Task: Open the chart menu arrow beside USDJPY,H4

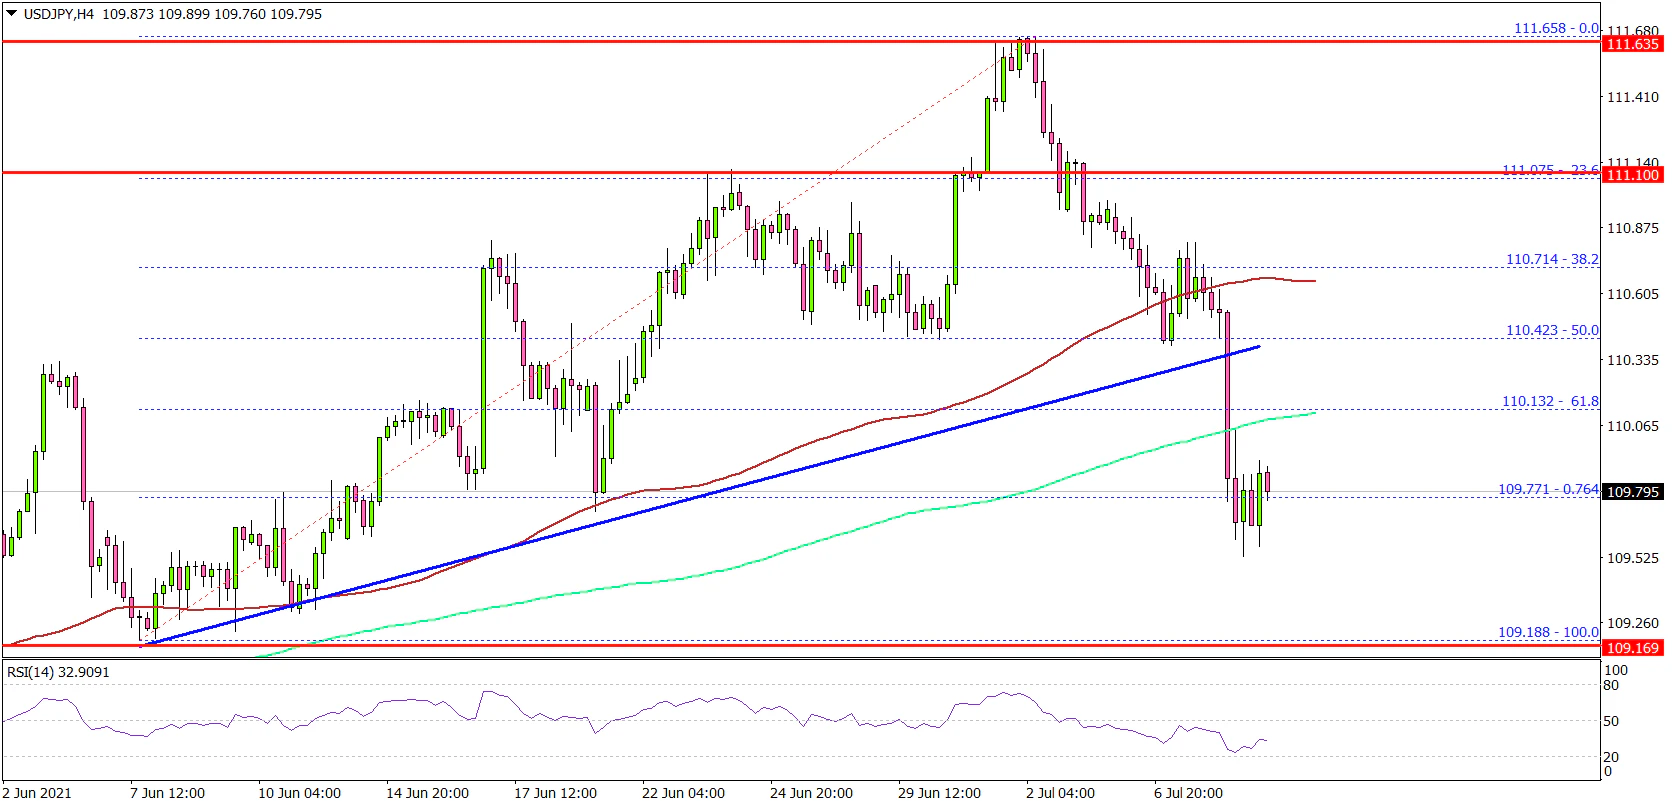Action: pyautogui.click(x=12, y=14)
